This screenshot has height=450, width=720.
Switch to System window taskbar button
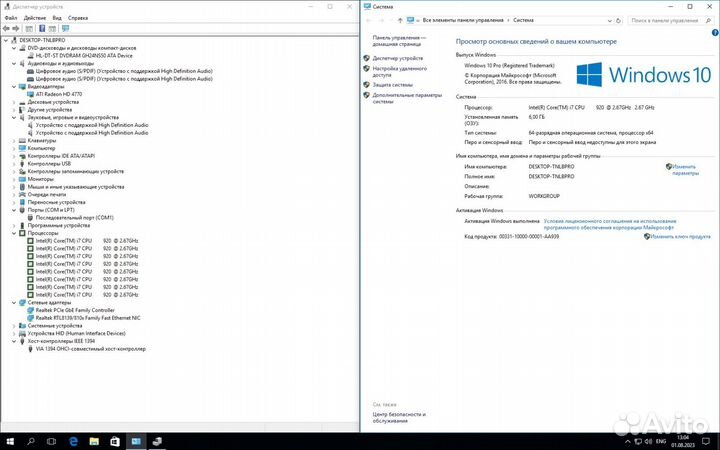point(136,442)
